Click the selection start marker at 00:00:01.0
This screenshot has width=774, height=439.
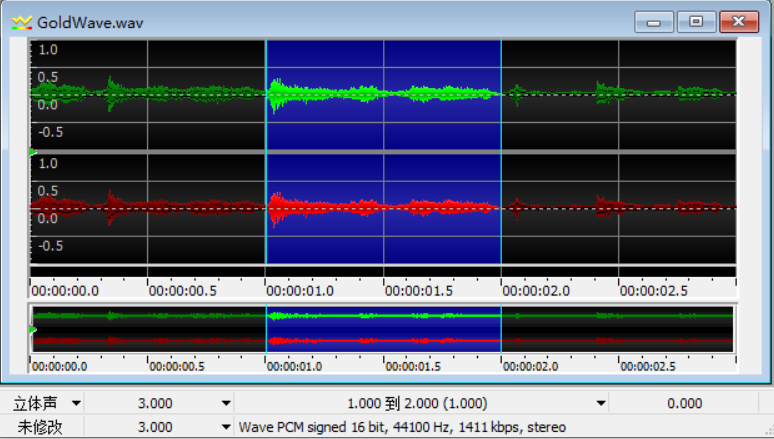[266, 150]
